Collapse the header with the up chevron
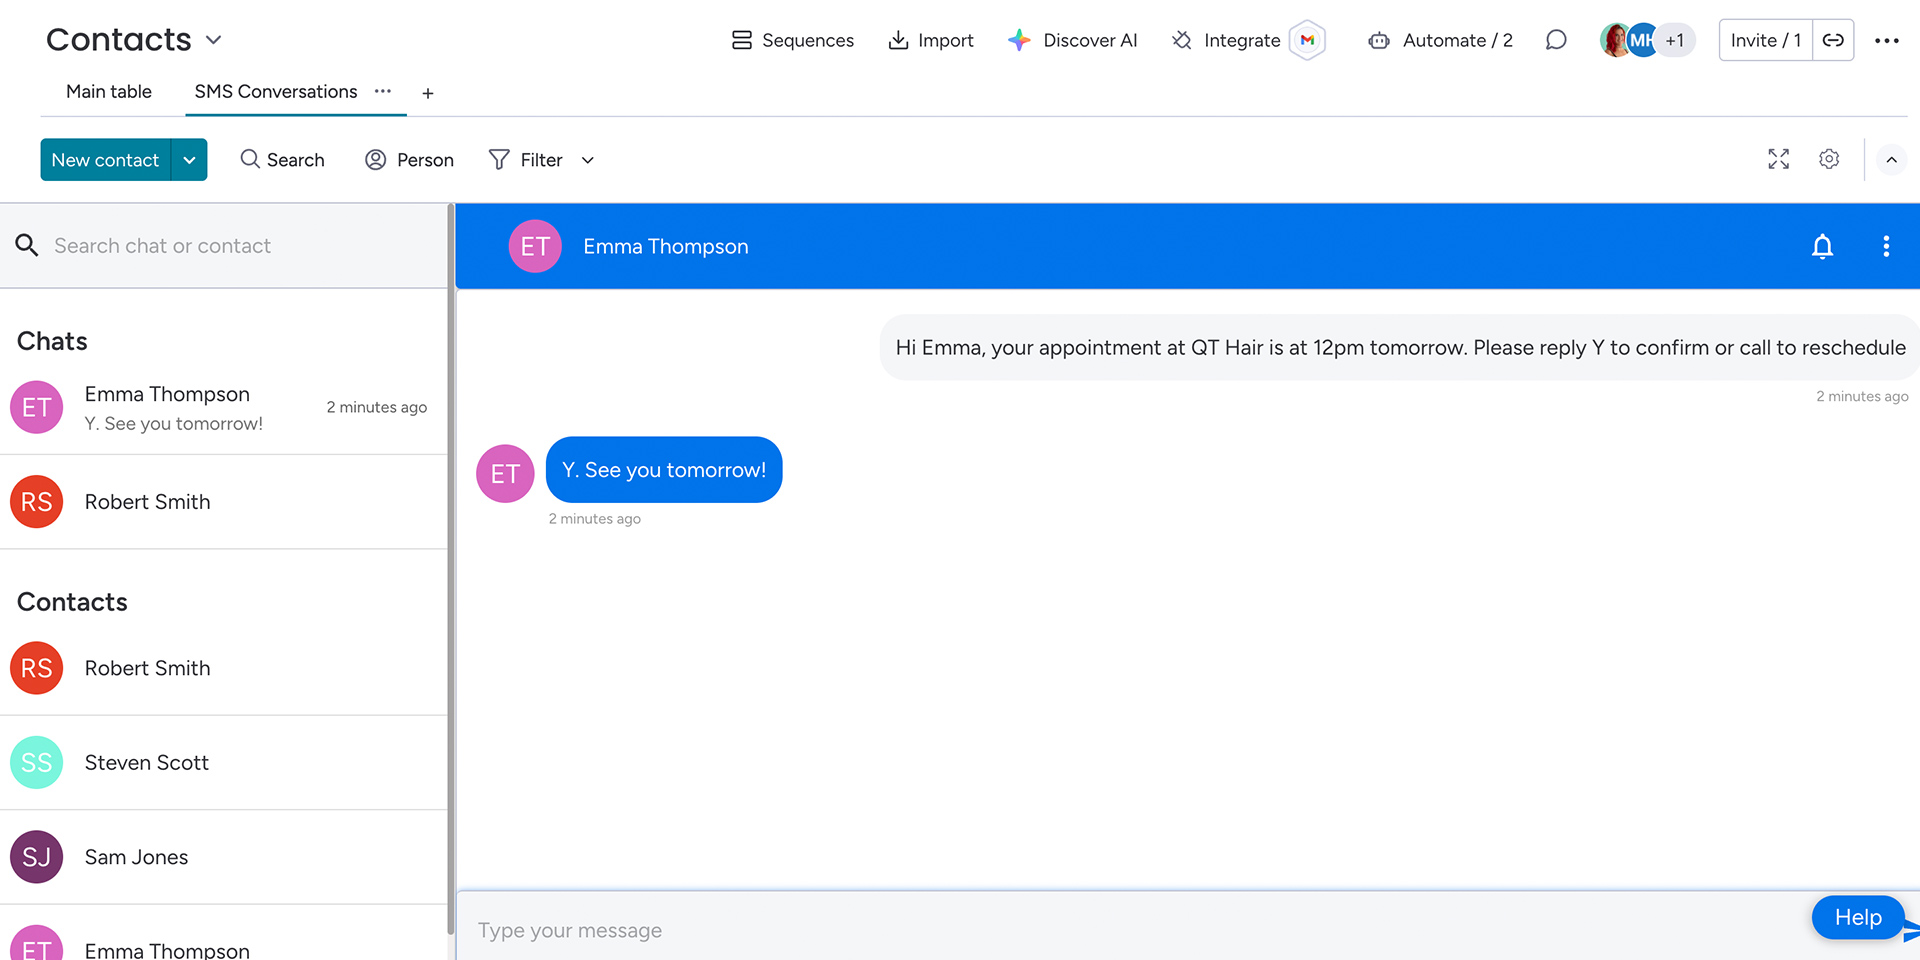This screenshot has width=1920, height=960. point(1891,160)
